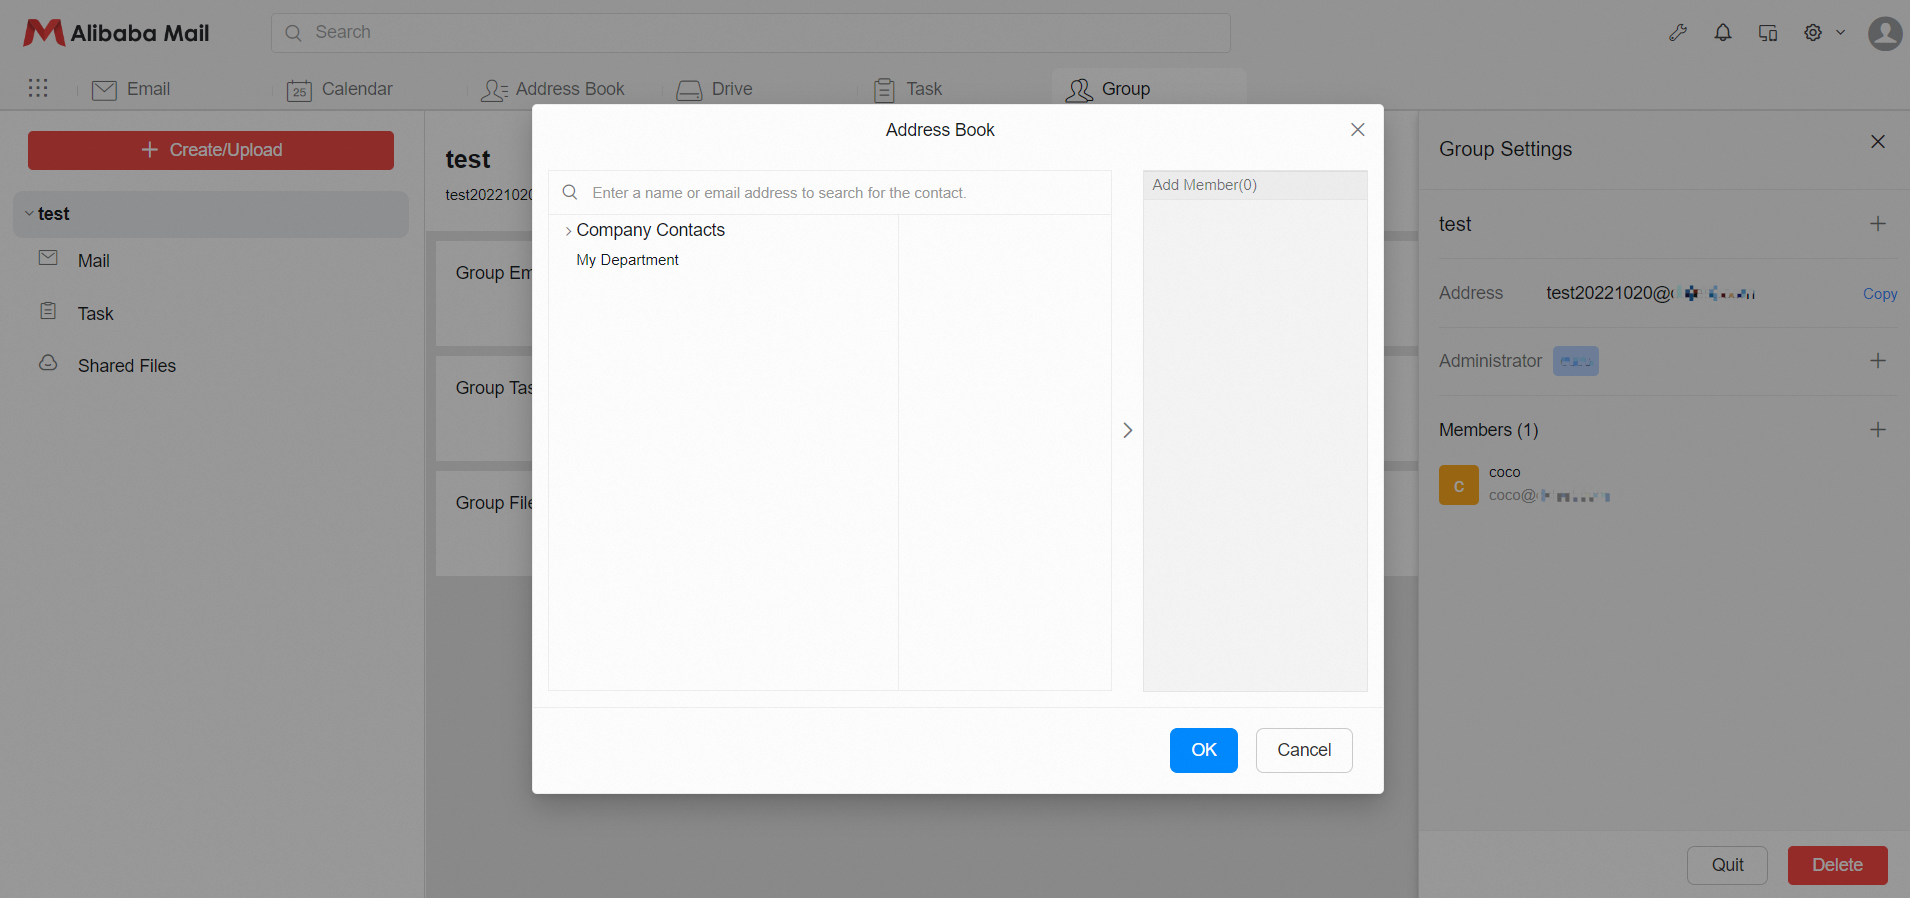Viewport: 1910px width, 898px height.
Task: Copy the group address
Action: pos(1880,294)
